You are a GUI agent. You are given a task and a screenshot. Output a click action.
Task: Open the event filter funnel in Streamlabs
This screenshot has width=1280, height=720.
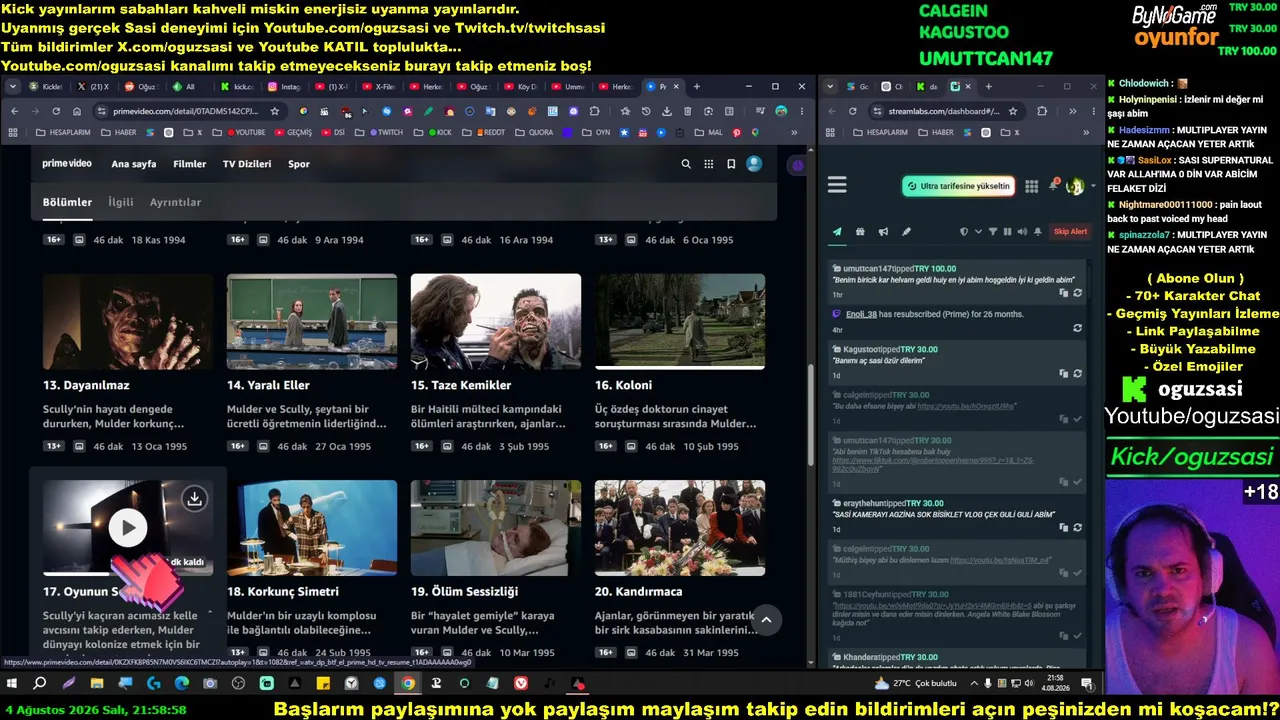coord(993,232)
